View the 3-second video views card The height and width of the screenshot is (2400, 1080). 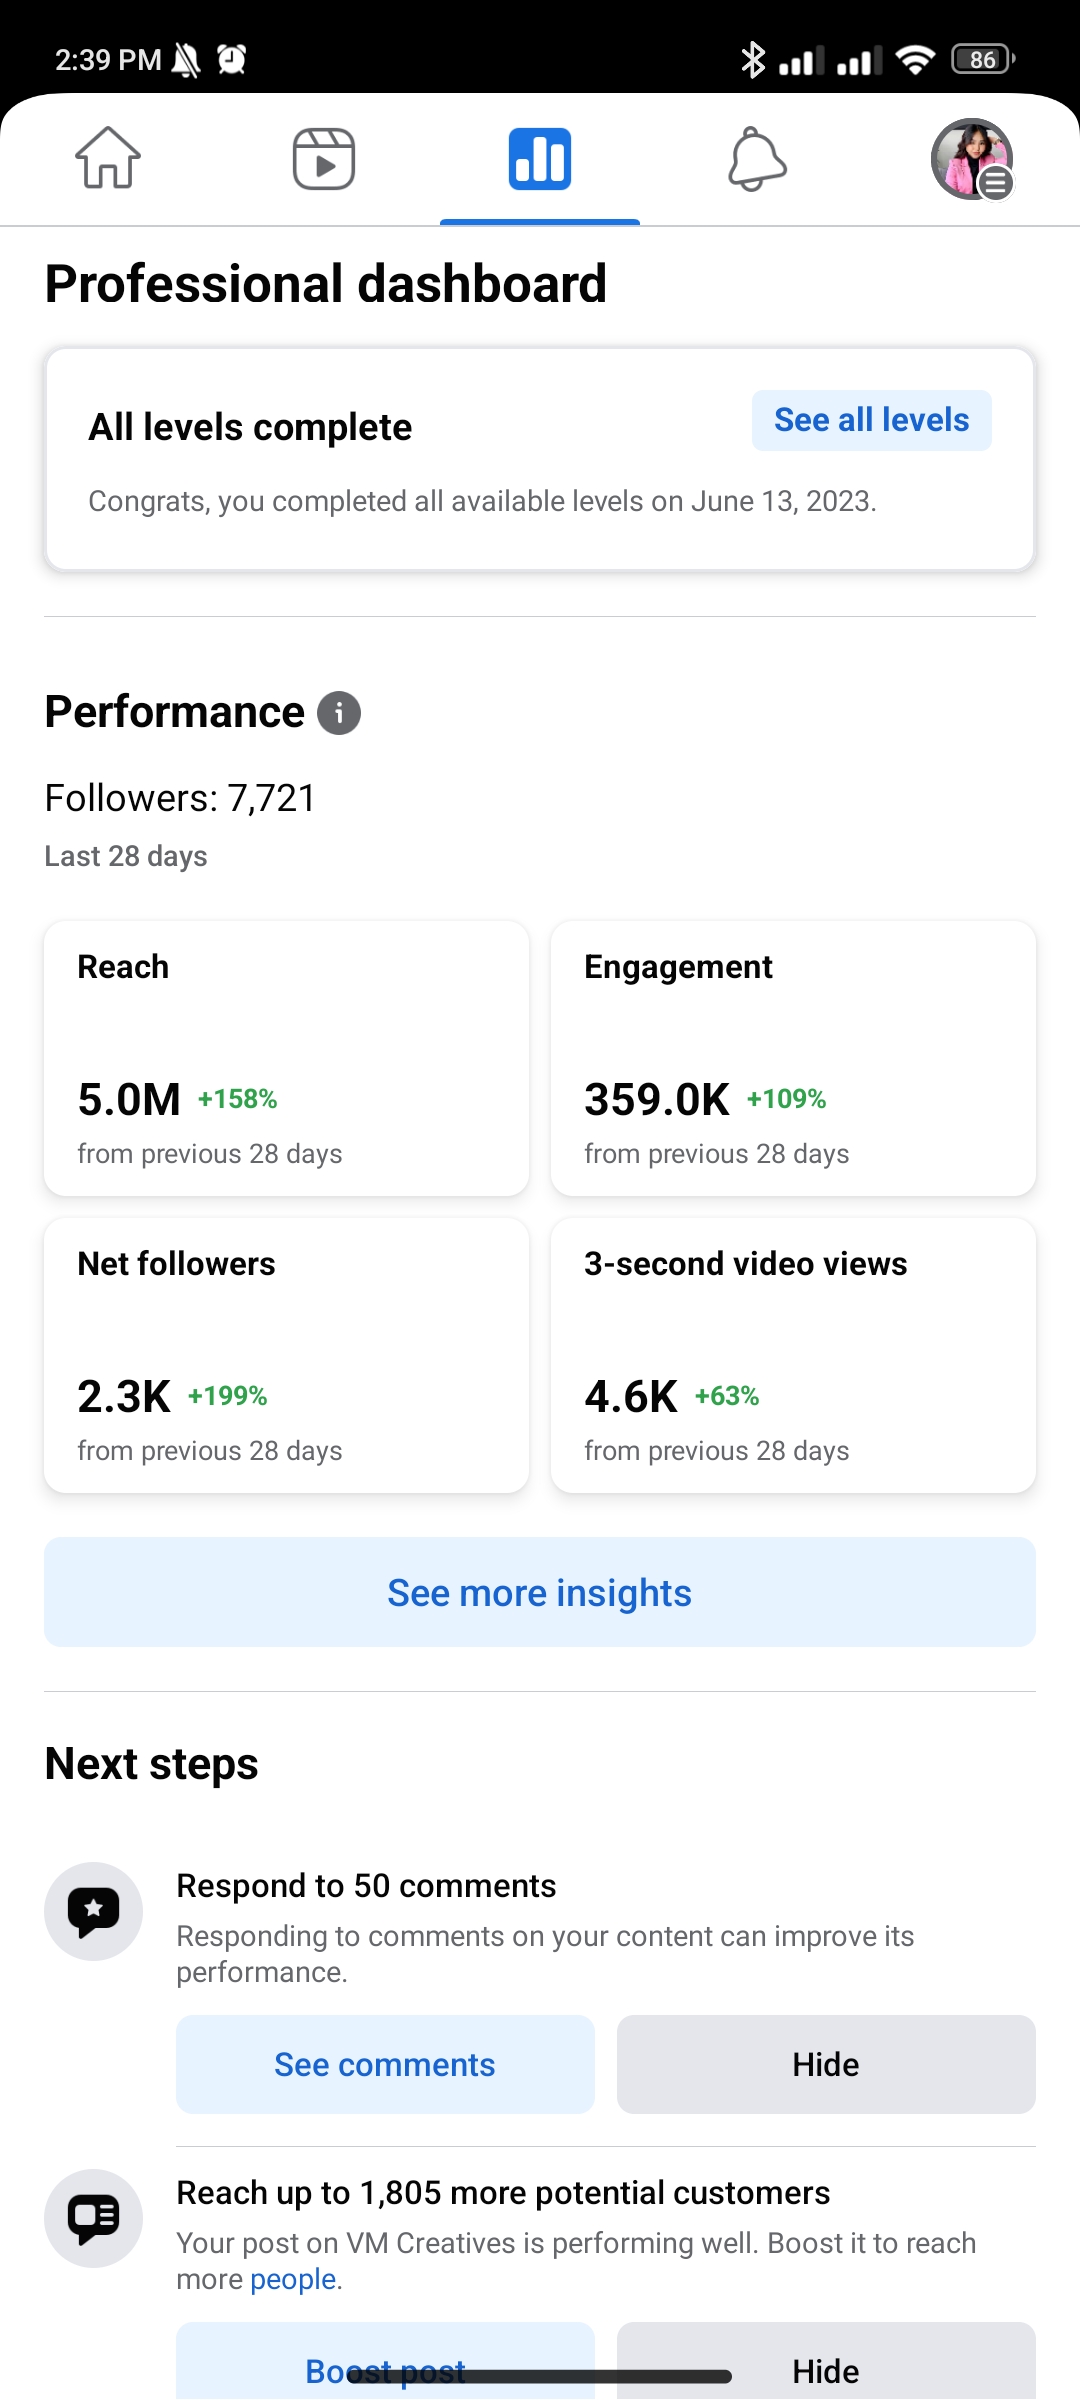pos(793,1355)
